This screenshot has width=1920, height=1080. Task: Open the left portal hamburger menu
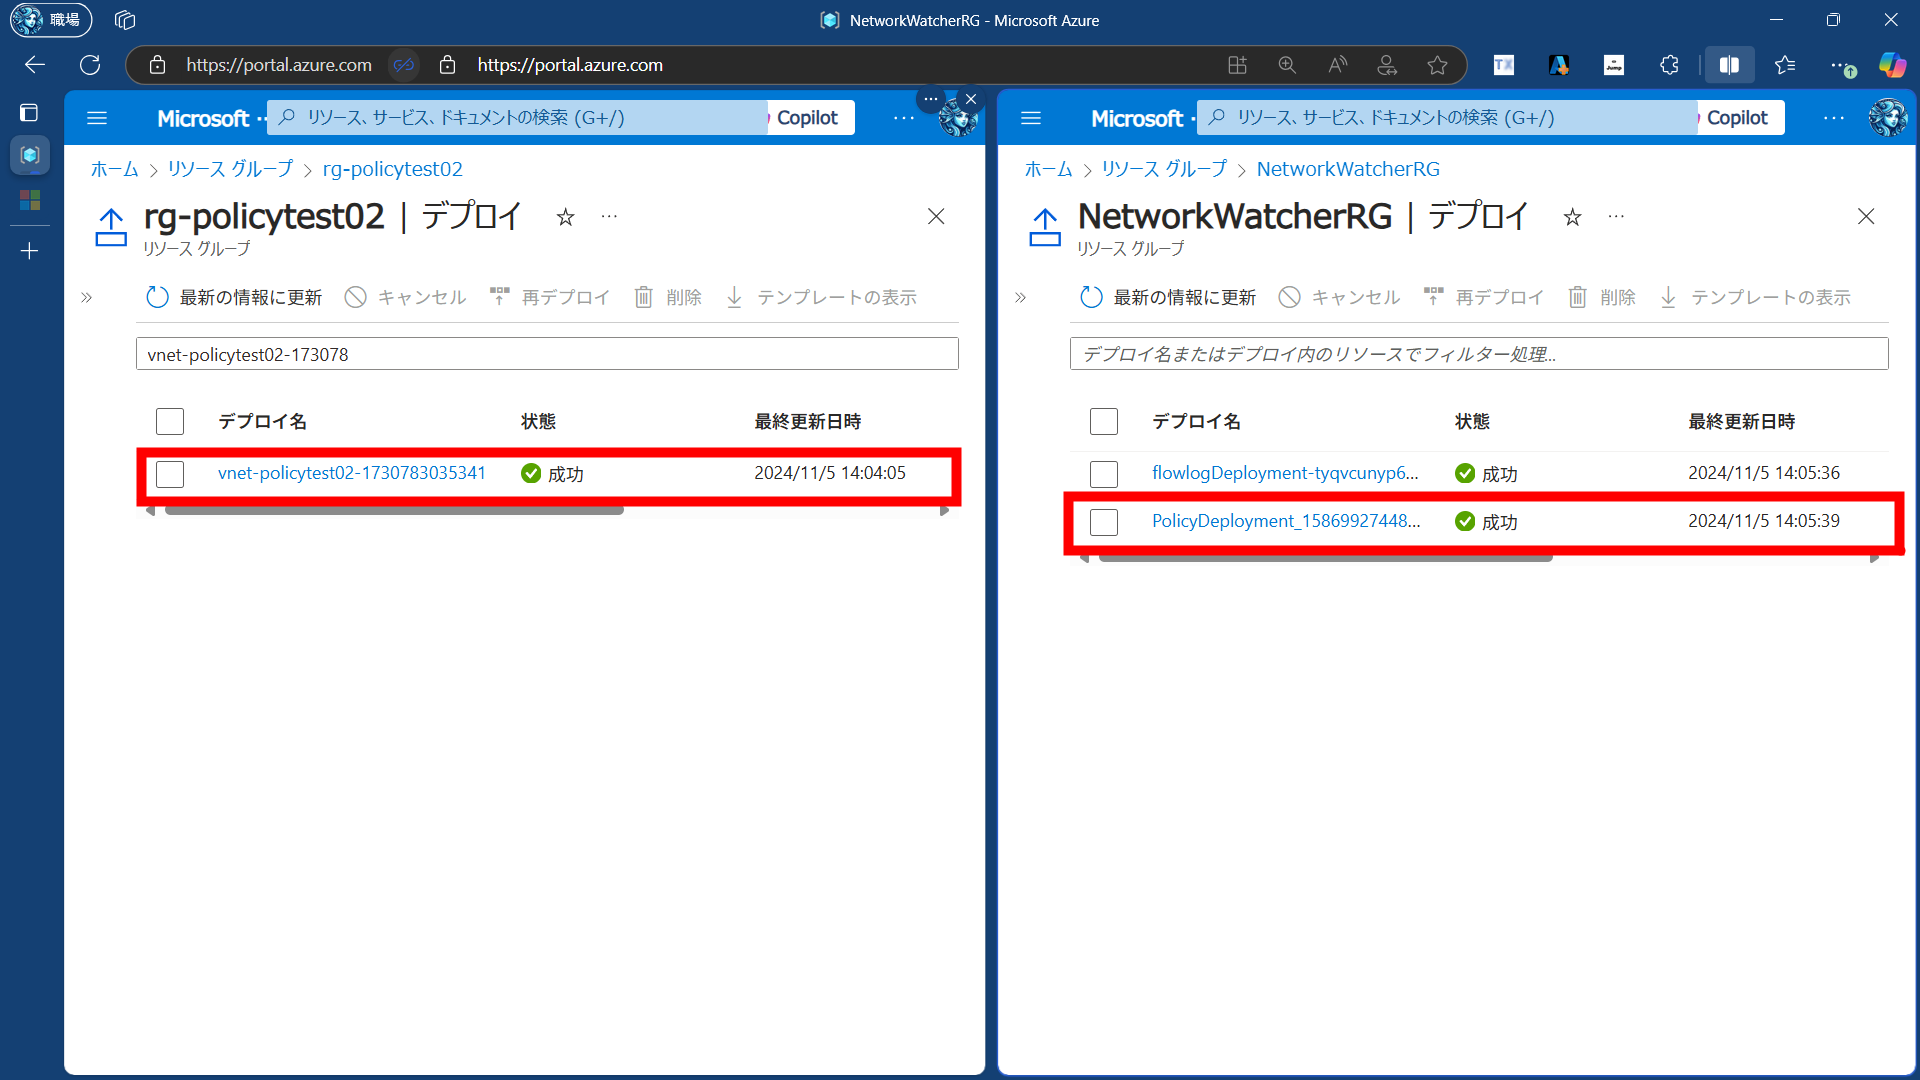[97, 118]
